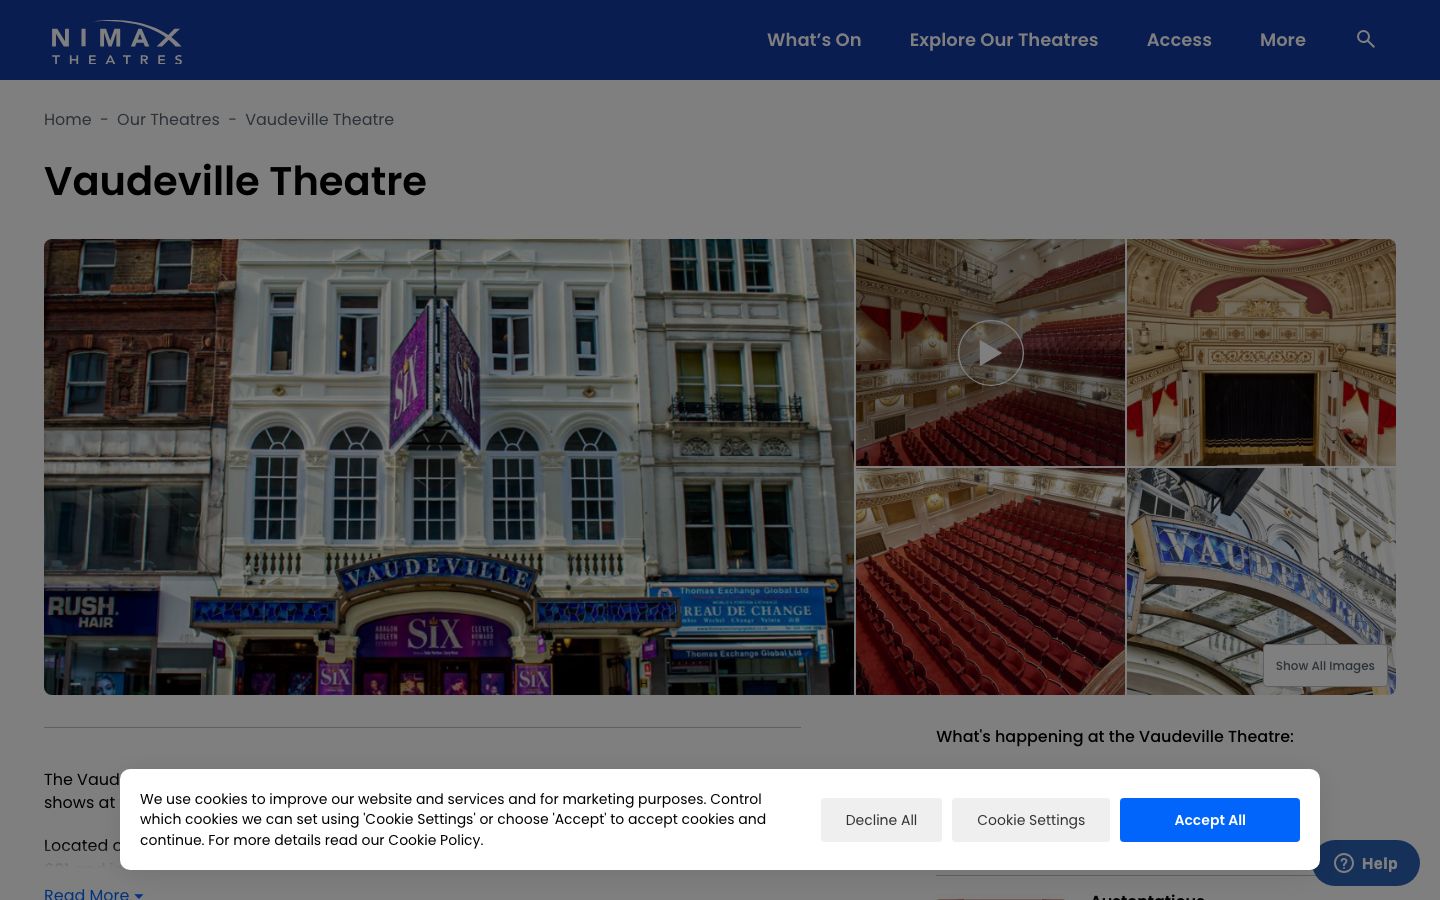Go to Our Theatres breadcrumb link
The height and width of the screenshot is (900, 1440).
click(x=168, y=119)
